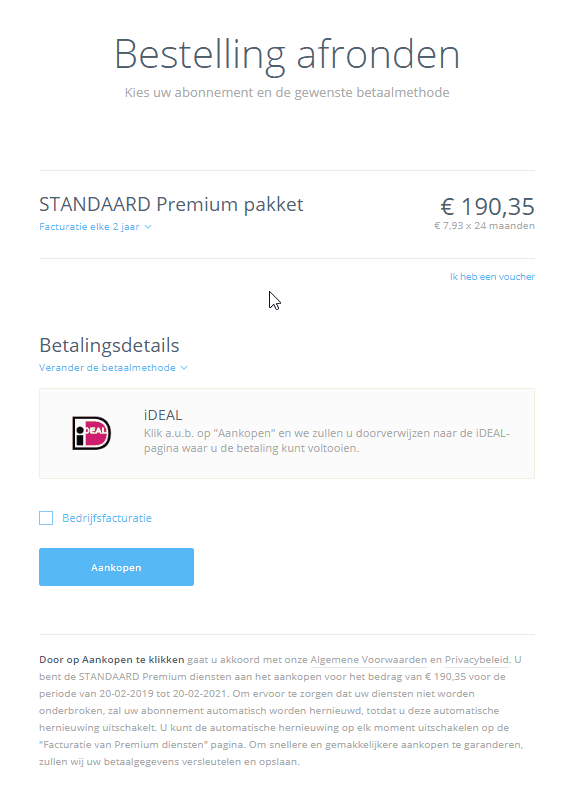Open the 'Algemene Voorwaarden' link
573x807 pixels.
(369, 660)
